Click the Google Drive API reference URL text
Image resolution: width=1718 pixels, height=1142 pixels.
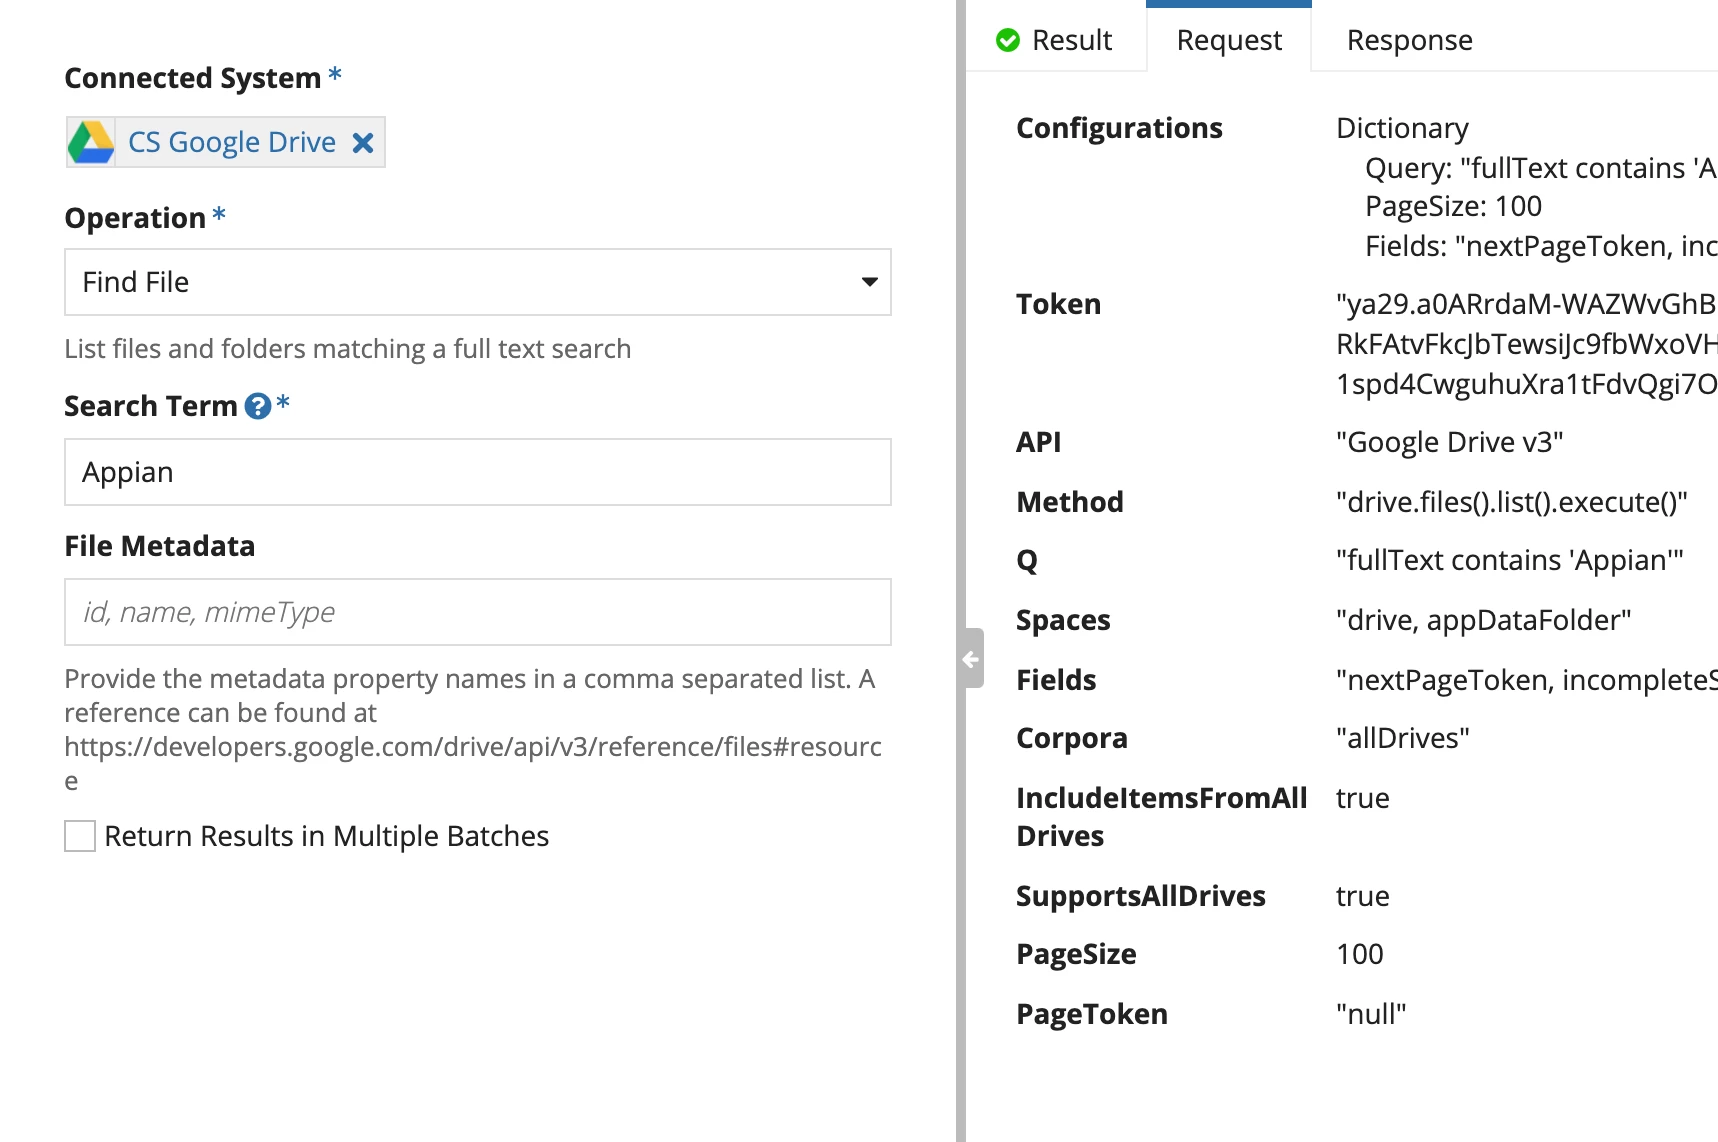pyautogui.click(x=473, y=763)
